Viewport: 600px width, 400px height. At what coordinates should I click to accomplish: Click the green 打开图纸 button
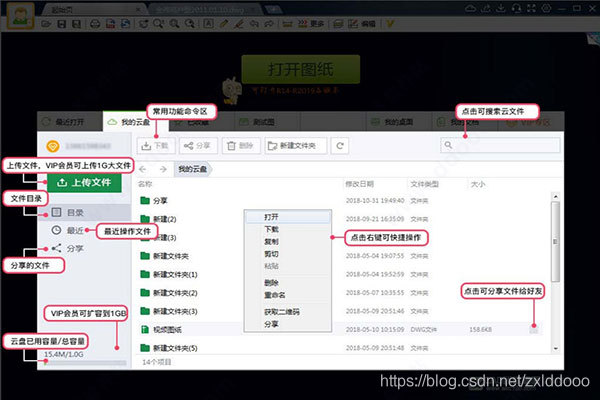pyautogui.click(x=301, y=69)
